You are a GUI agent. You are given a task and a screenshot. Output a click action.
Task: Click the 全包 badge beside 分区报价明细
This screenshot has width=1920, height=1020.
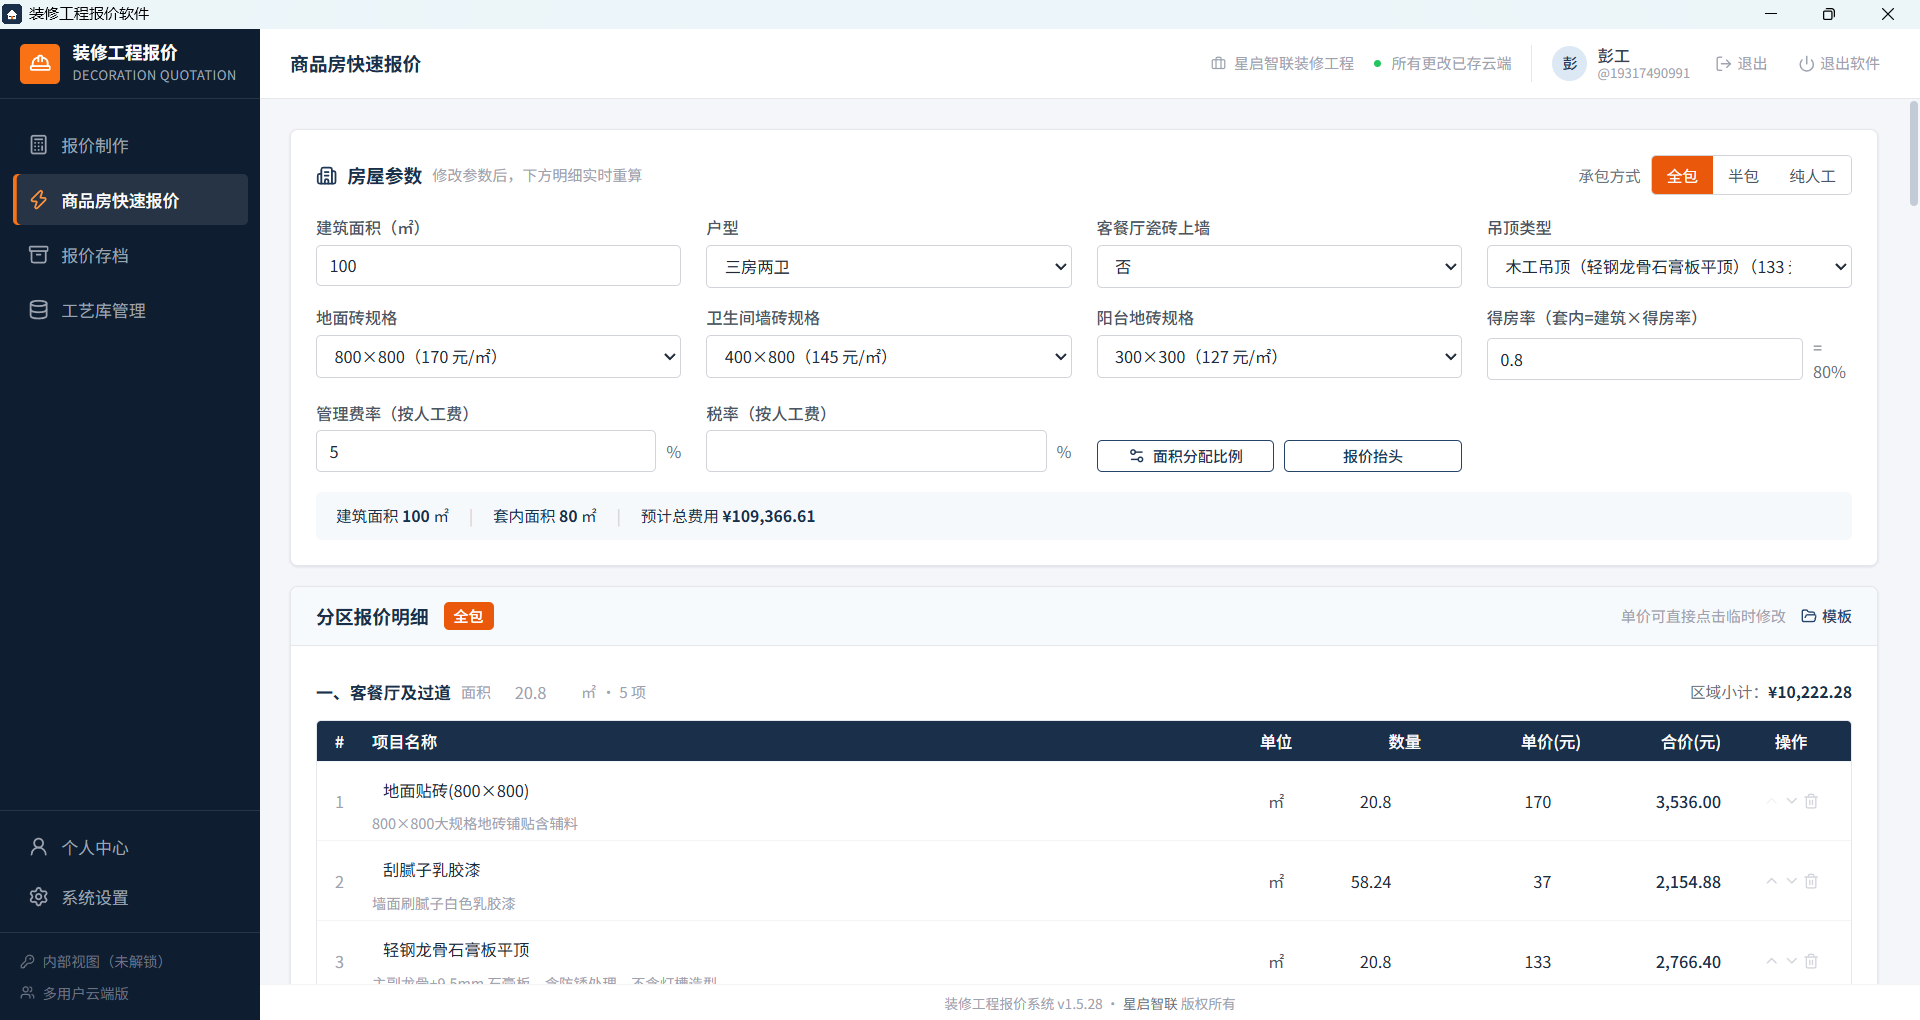pyautogui.click(x=468, y=616)
